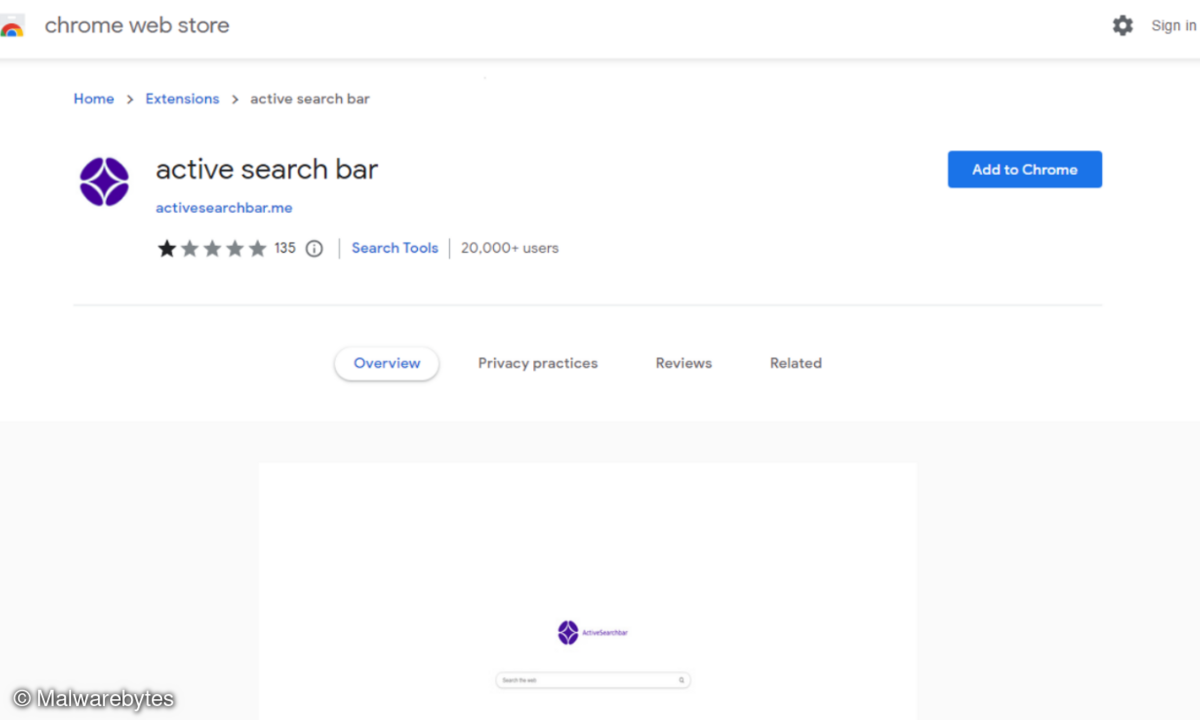Click the purple active search bar extension icon
The height and width of the screenshot is (720, 1200).
point(104,182)
